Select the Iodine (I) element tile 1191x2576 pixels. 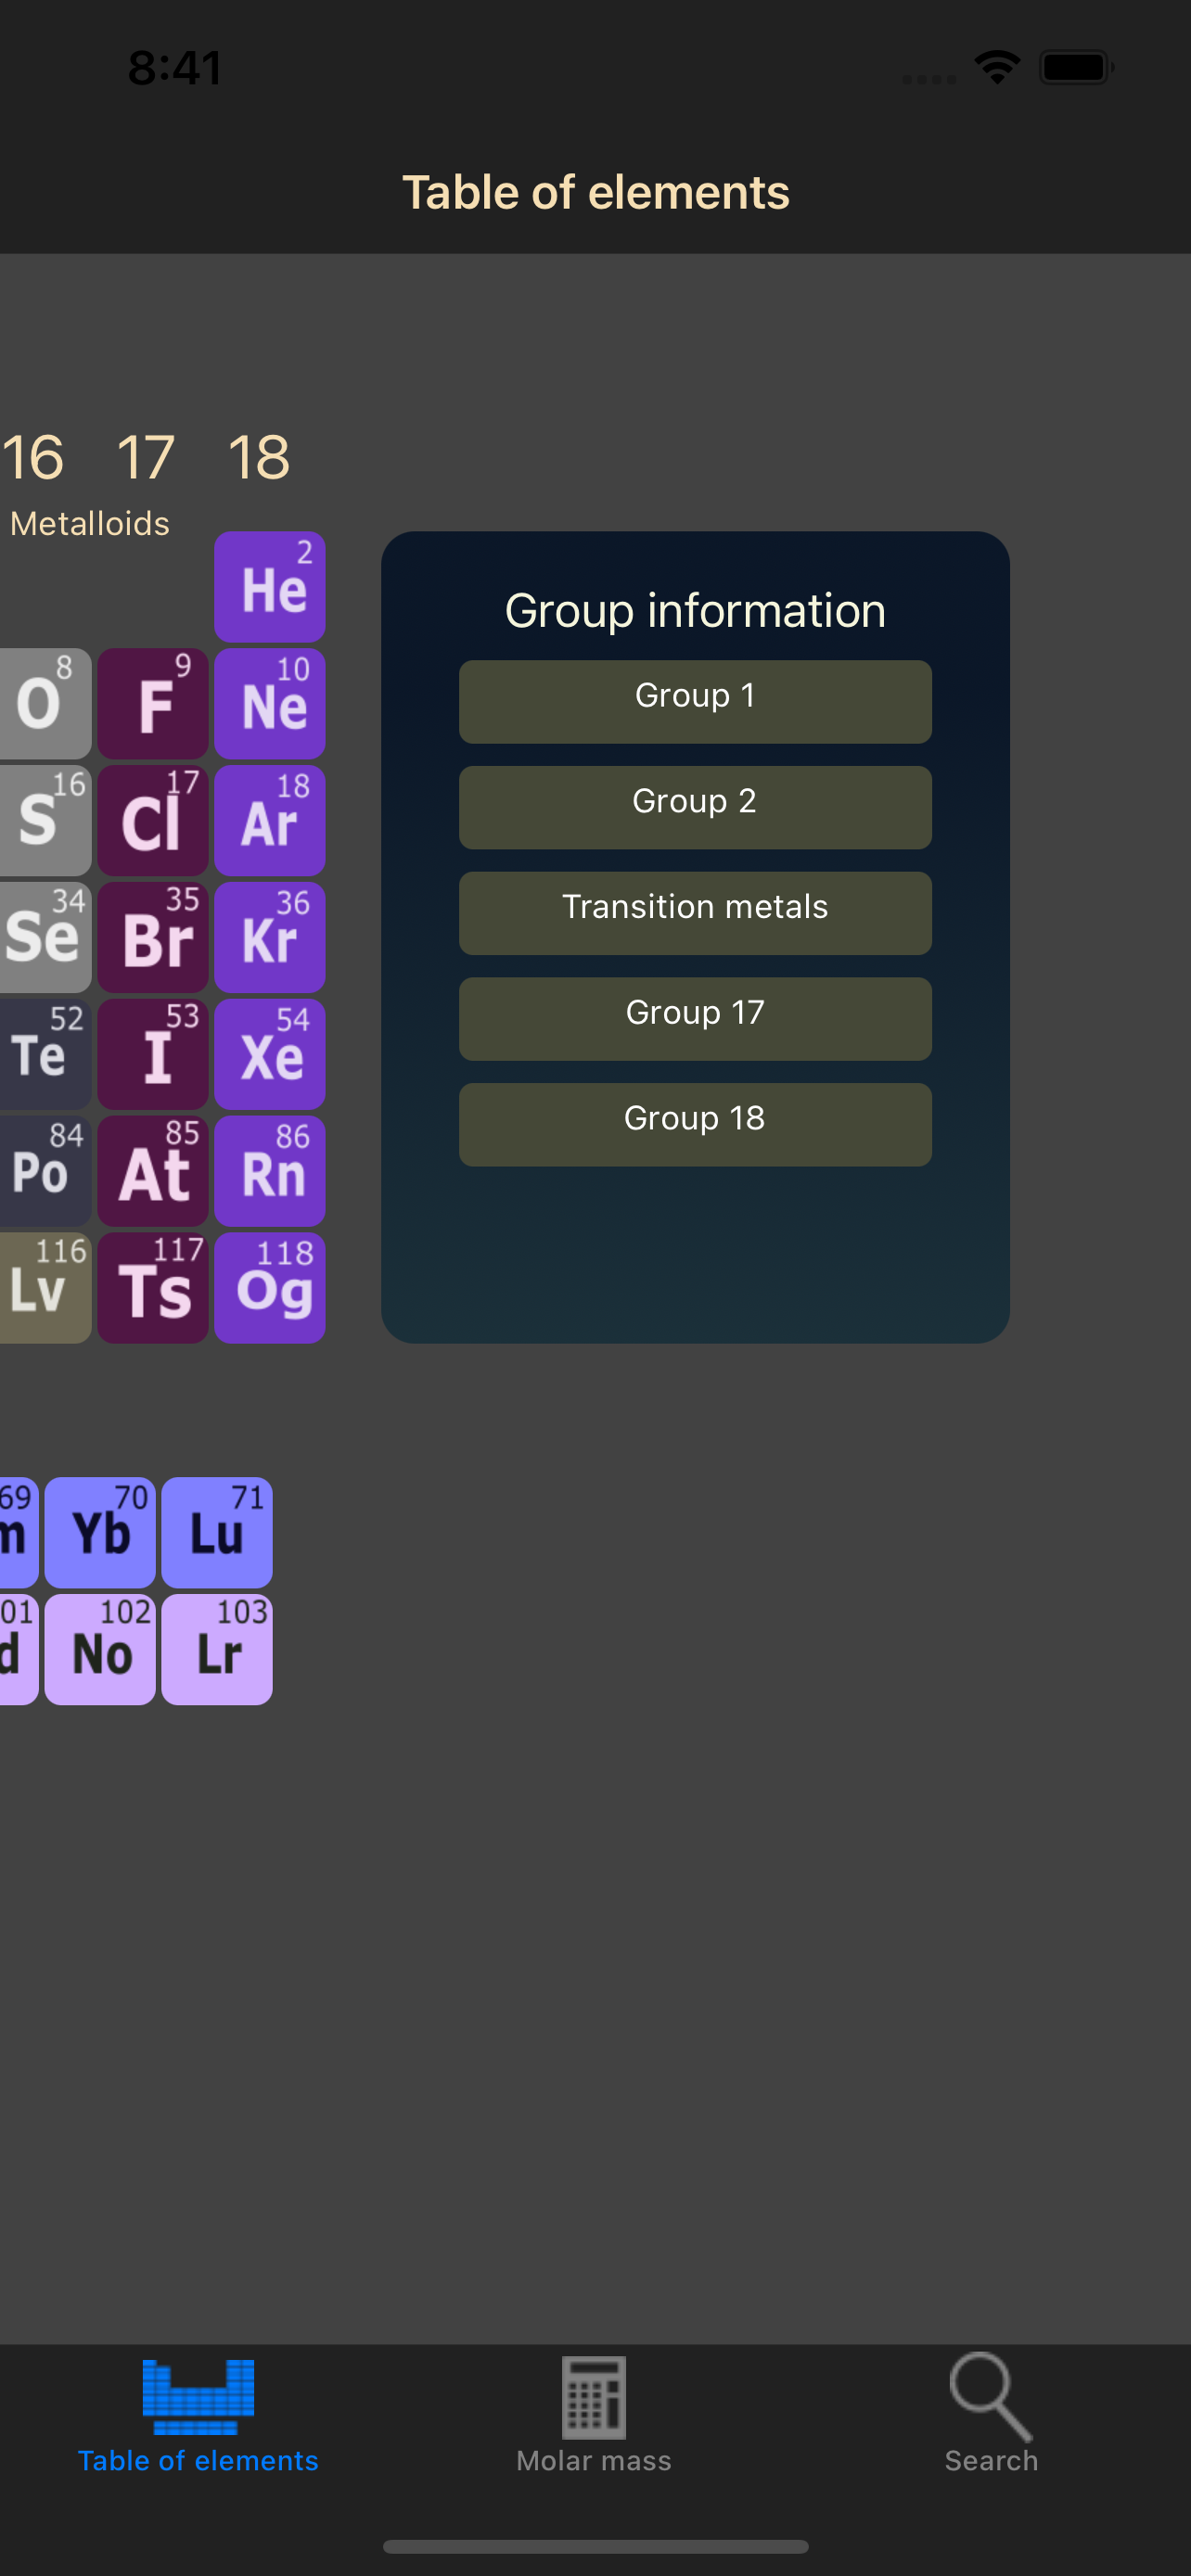click(153, 1055)
